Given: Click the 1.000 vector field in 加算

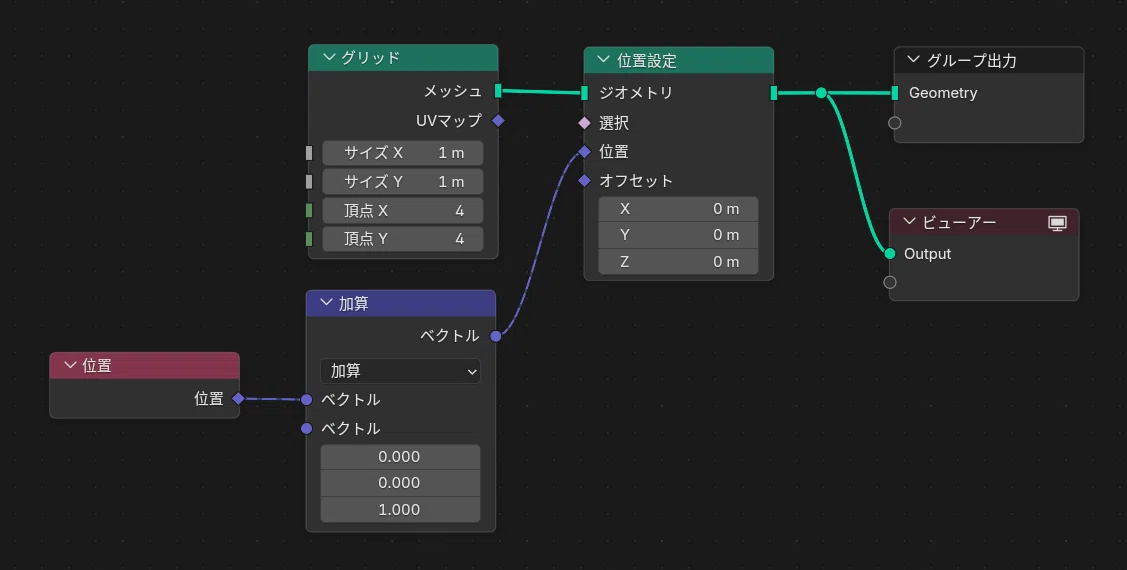Looking at the screenshot, I should (400, 510).
